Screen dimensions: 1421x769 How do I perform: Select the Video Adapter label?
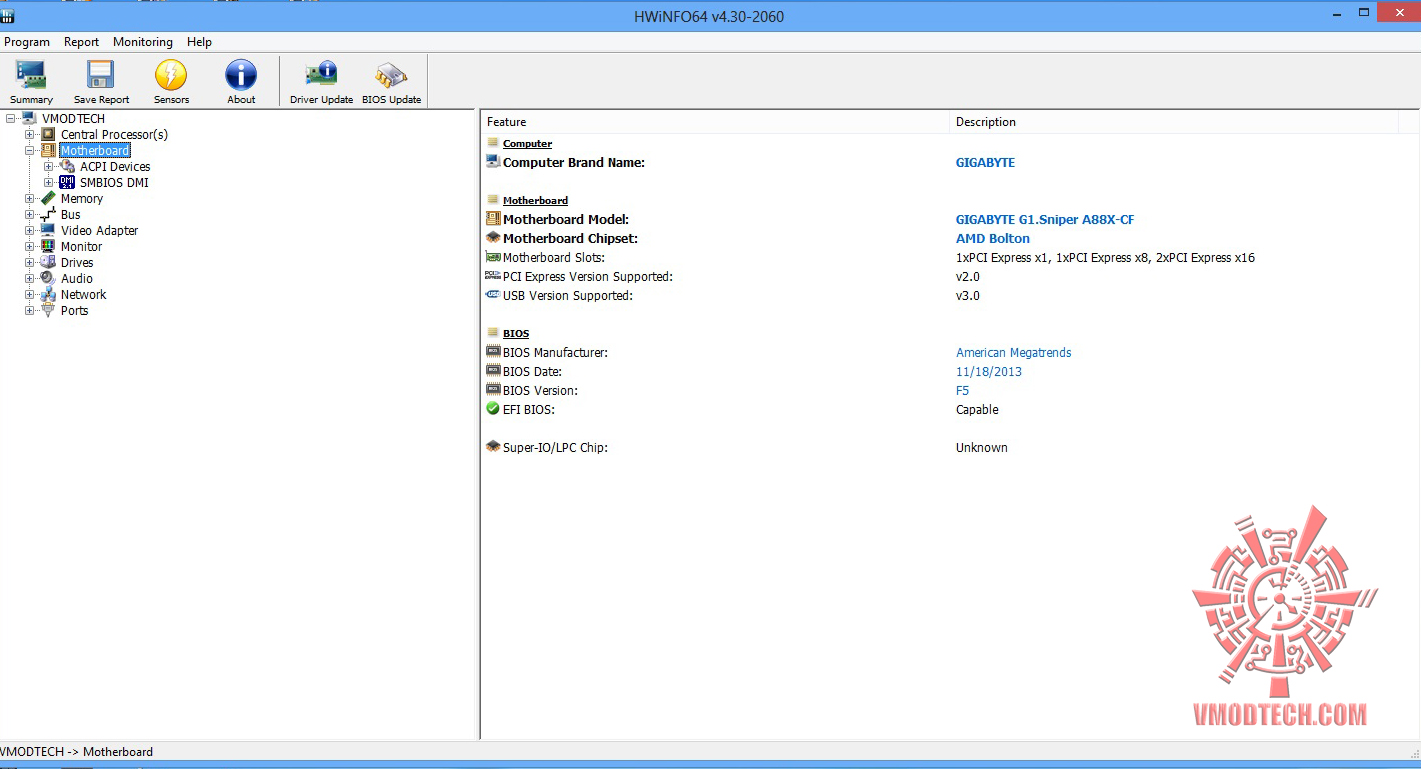100,231
